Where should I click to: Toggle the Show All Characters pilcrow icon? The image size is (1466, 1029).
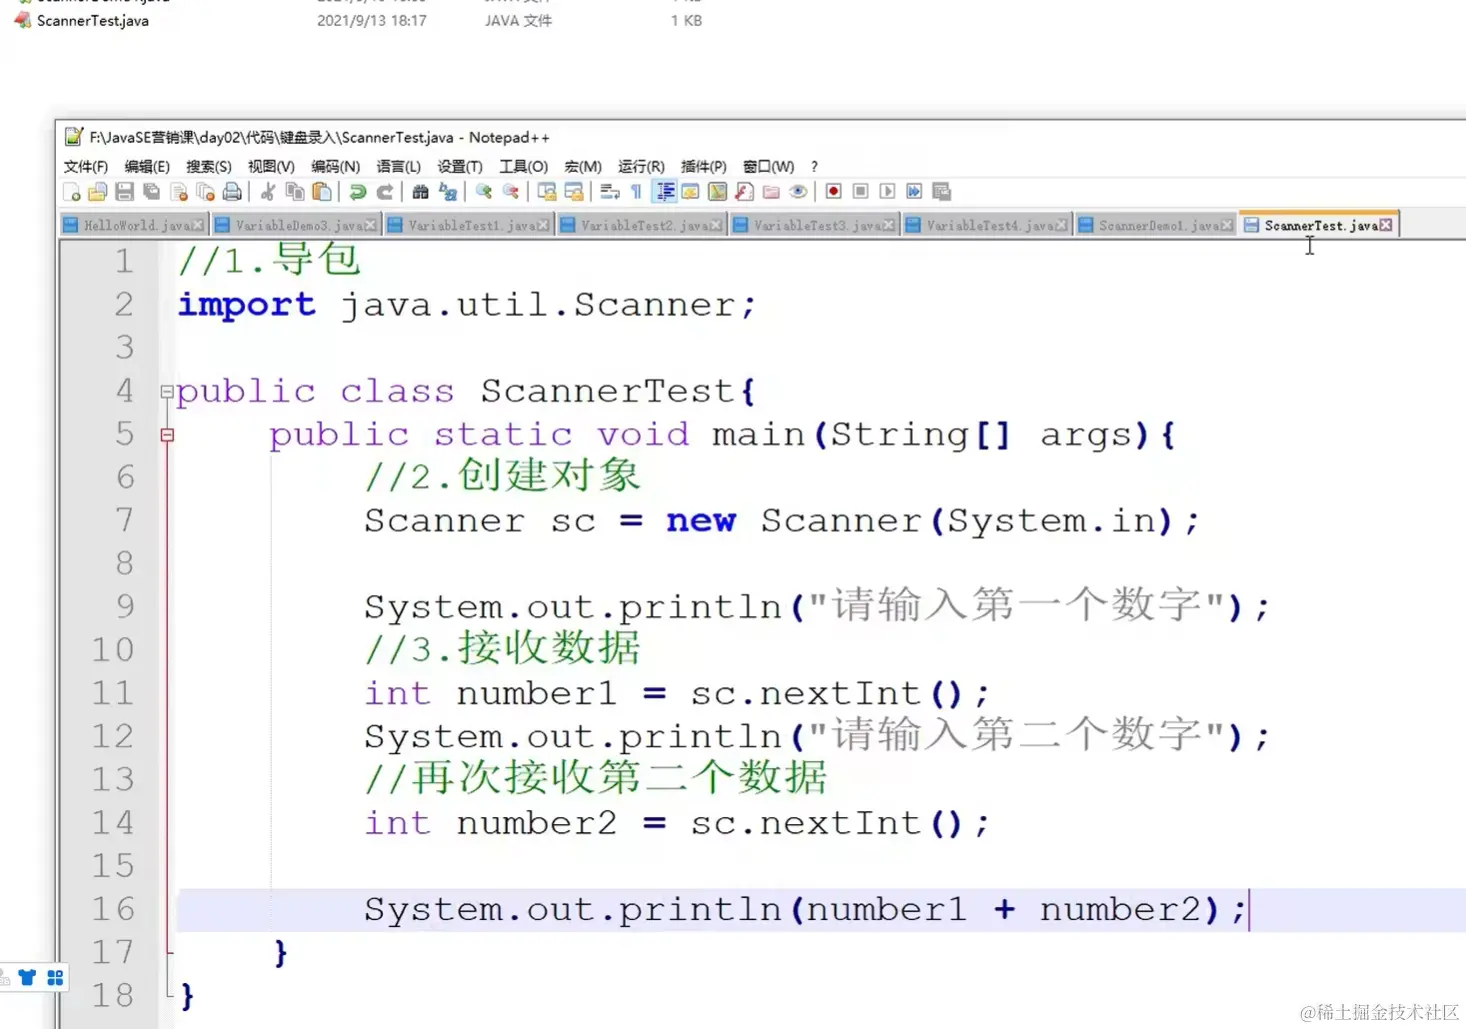[636, 192]
